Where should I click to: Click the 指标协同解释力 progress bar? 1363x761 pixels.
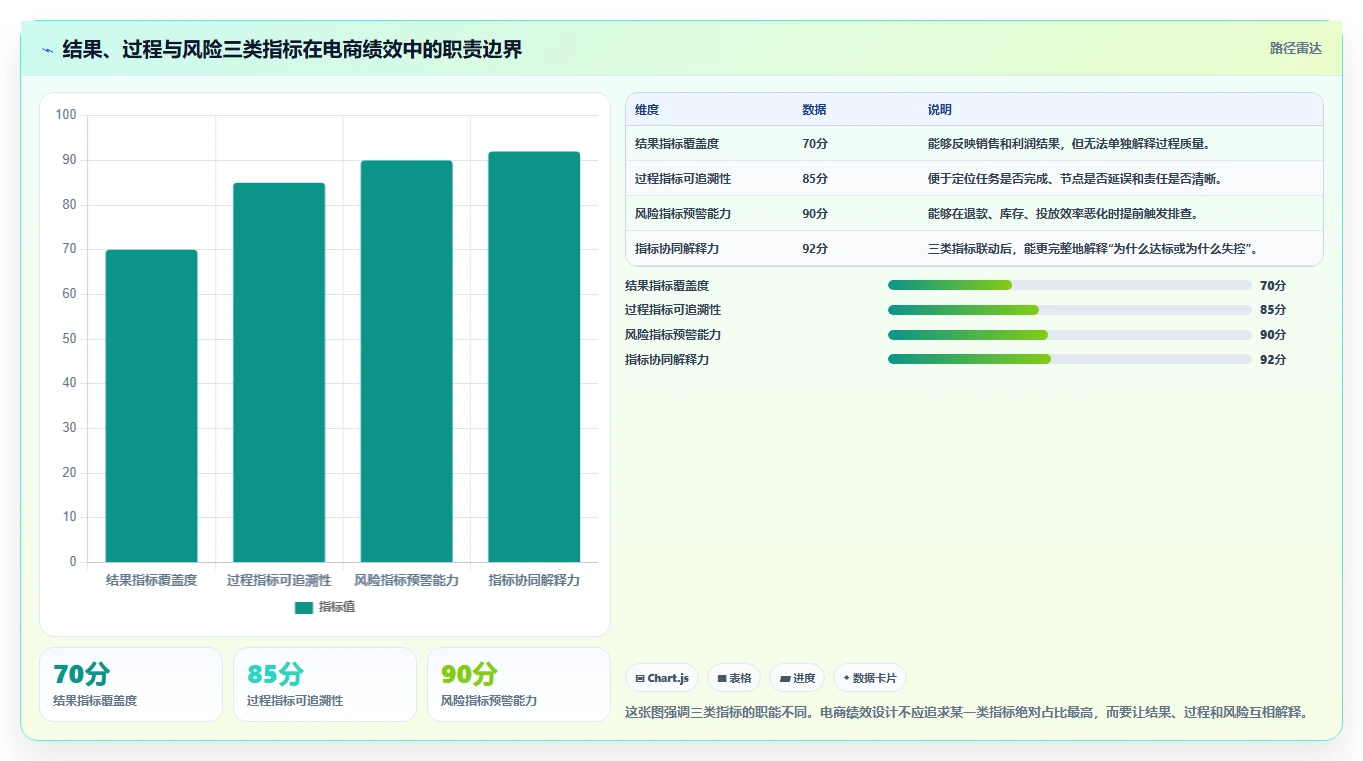(1070, 359)
